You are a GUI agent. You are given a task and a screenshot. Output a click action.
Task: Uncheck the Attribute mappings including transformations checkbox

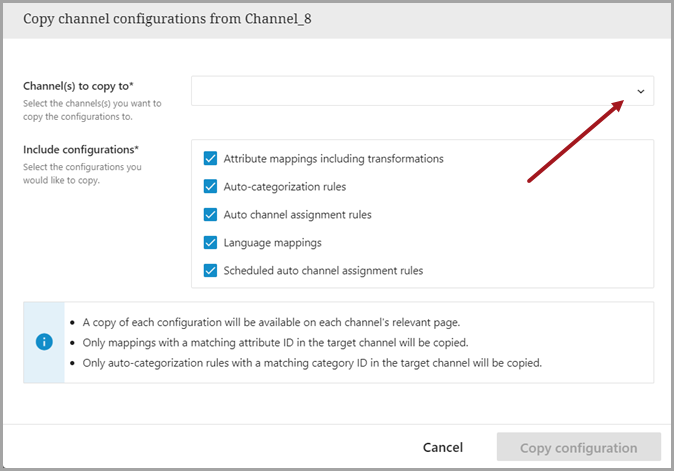click(210, 158)
